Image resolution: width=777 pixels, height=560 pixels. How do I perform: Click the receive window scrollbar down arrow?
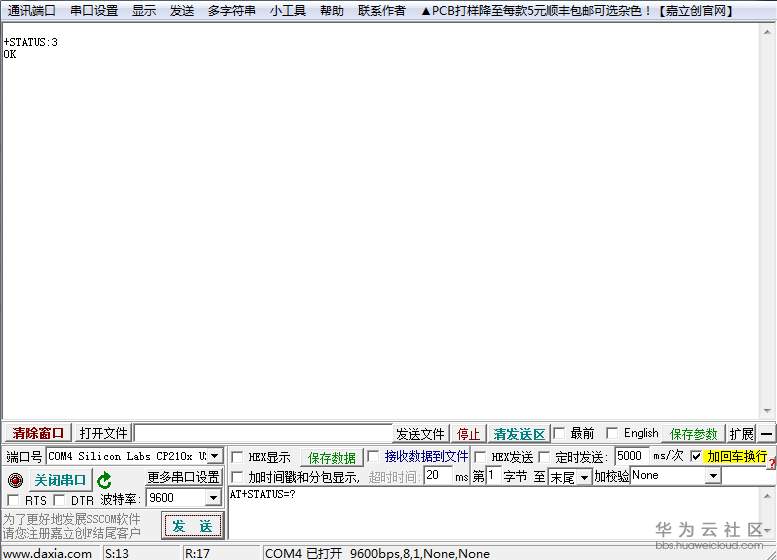click(x=767, y=411)
